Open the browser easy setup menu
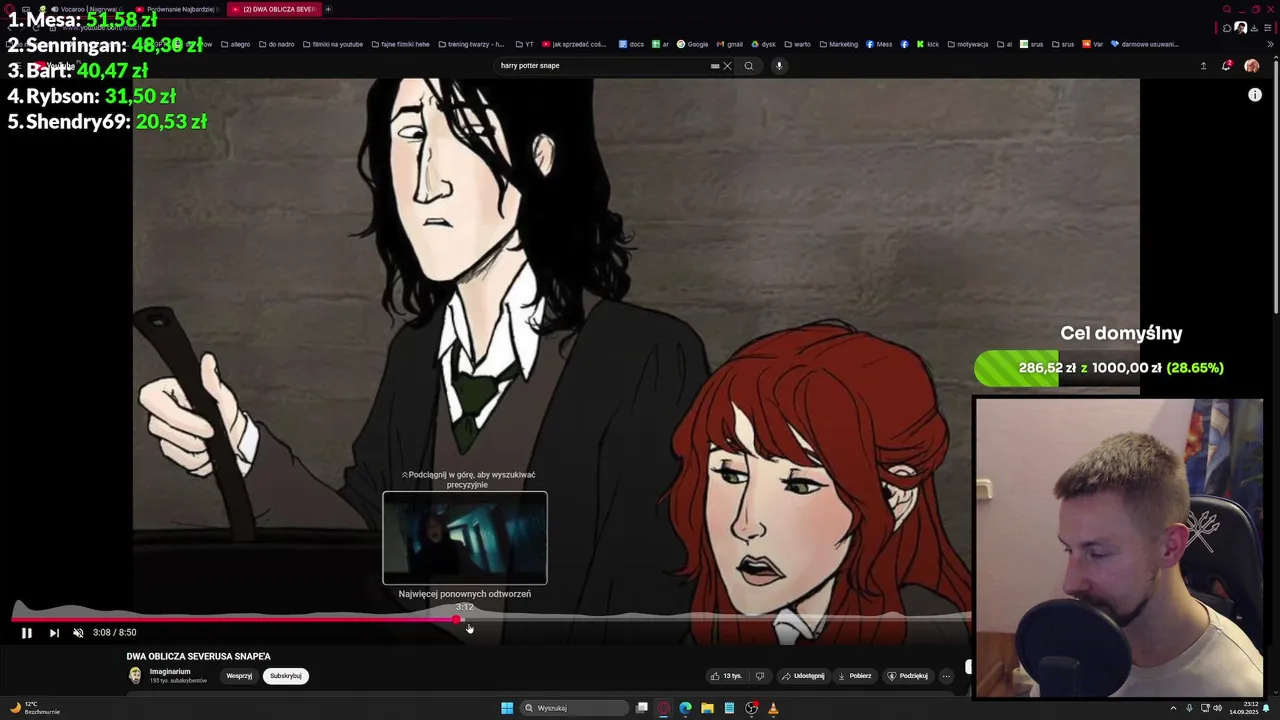This screenshot has height=720, width=1280. click(1267, 28)
